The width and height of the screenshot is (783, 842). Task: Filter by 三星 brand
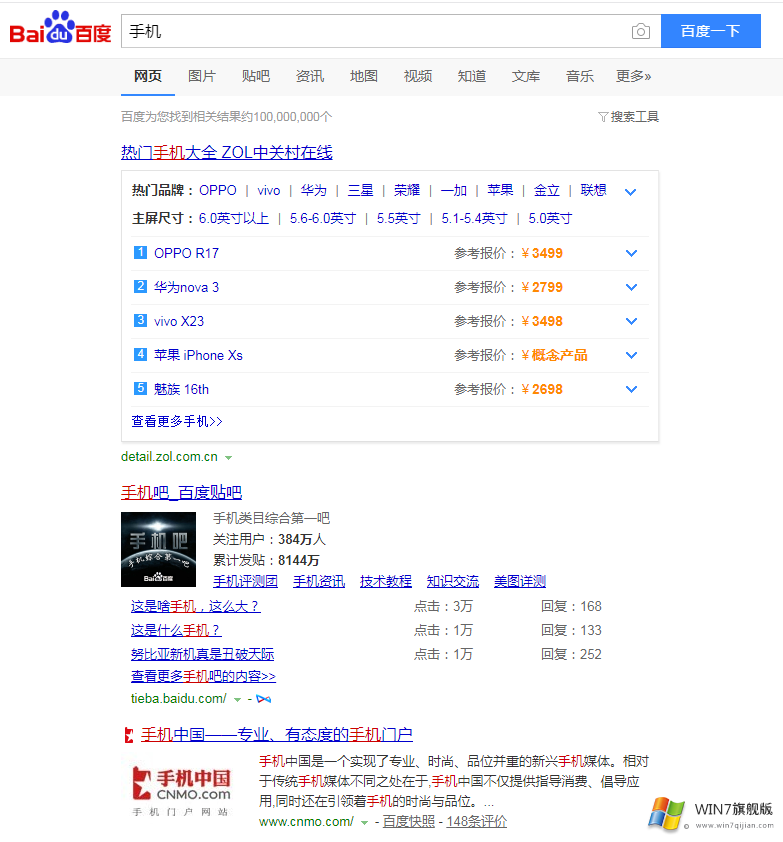coord(360,190)
